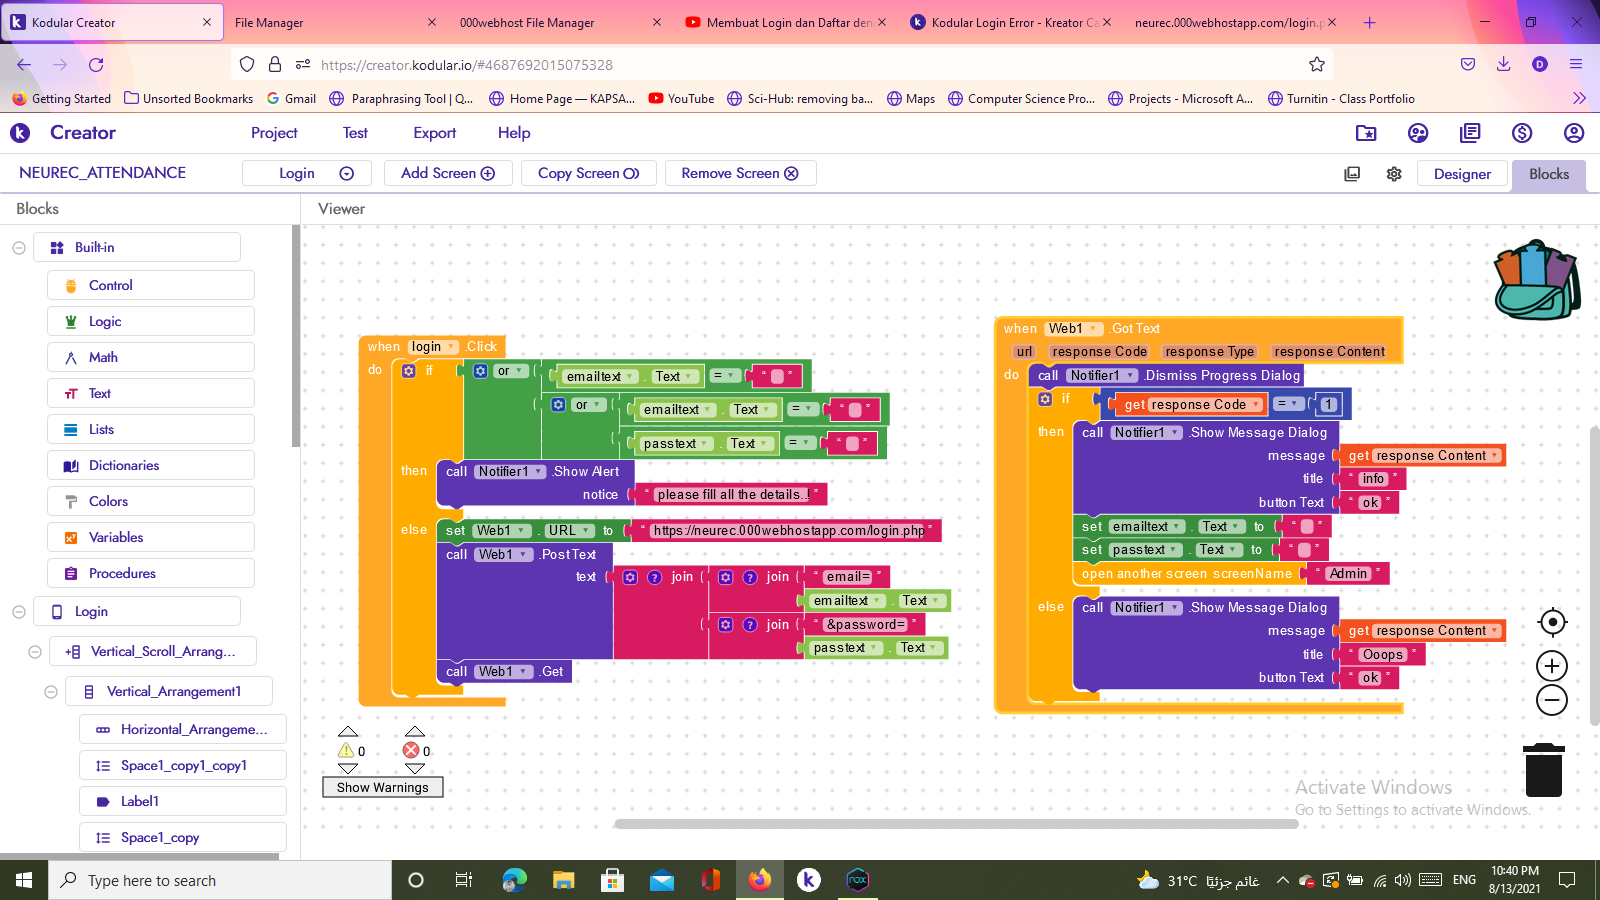Screen dimensions: 1600x900
Task: Click the Copy Screen button
Action: click(x=588, y=173)
